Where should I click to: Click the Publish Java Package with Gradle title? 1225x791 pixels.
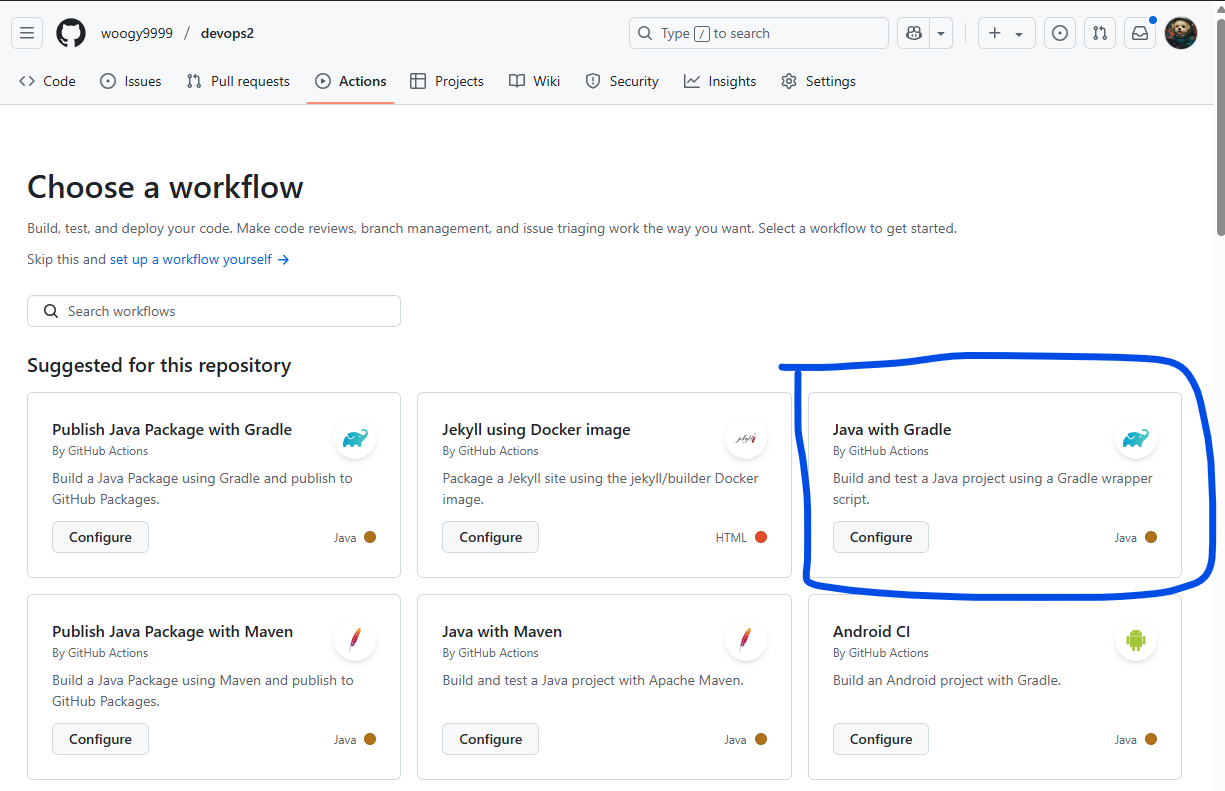click(172, 429)
